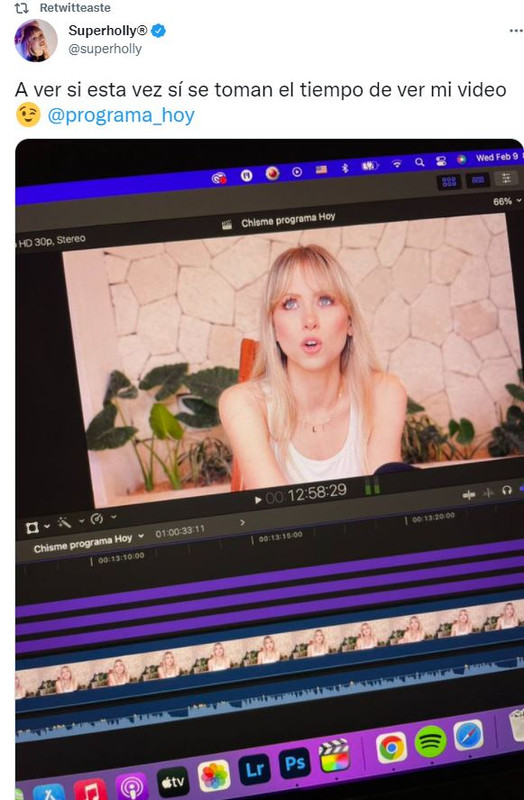
Task: Click the @superholly handle
Action: tap(105, 49)
